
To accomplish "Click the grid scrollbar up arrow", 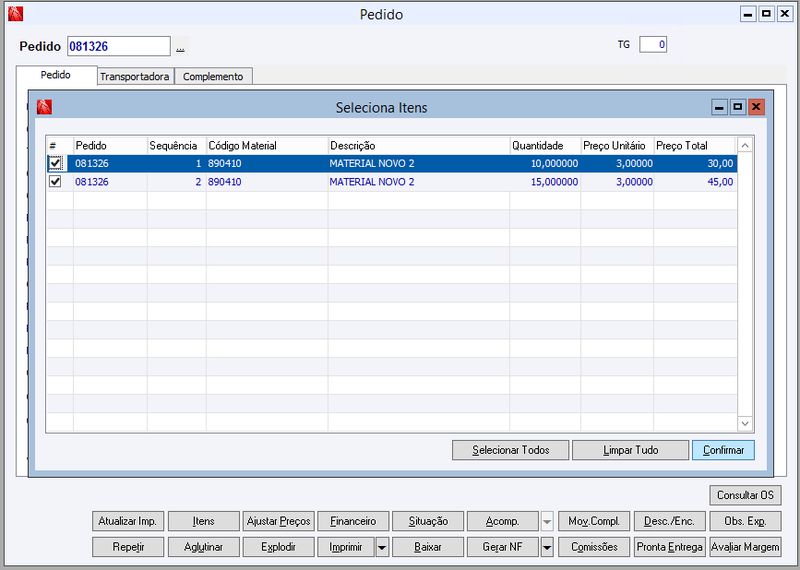I will coord(745,146).
